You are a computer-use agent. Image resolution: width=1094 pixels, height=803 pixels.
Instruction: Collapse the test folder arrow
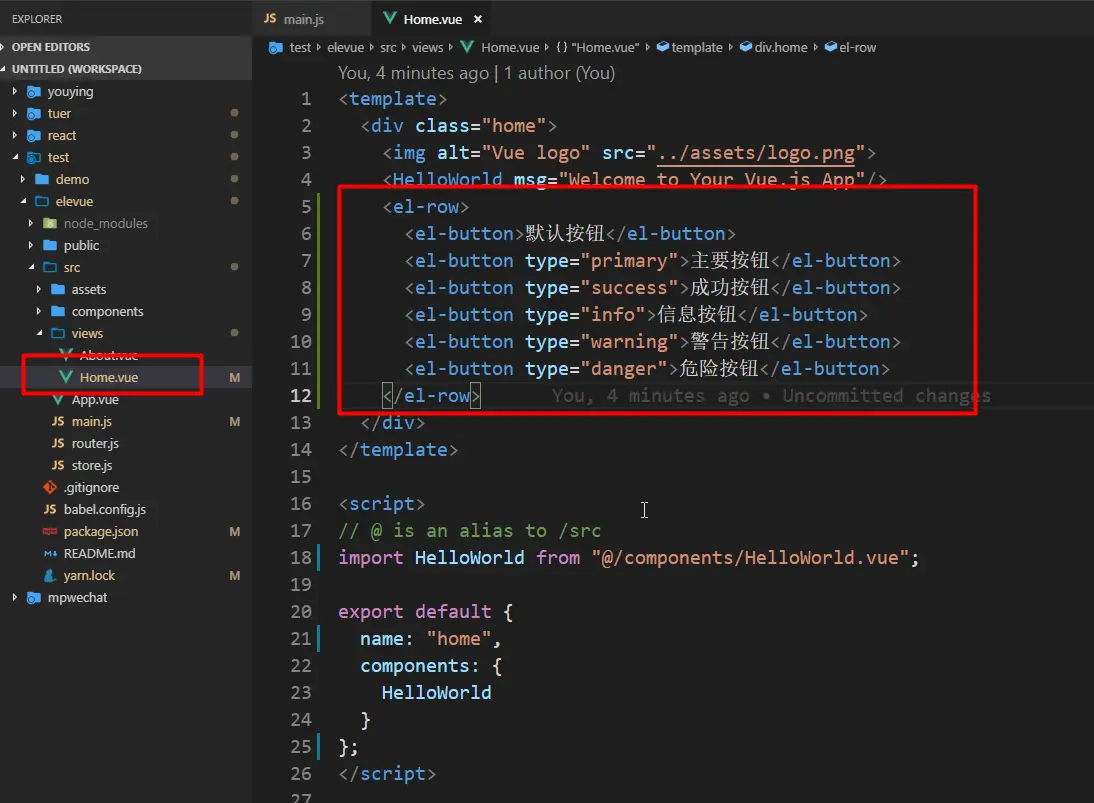point(15,157)
